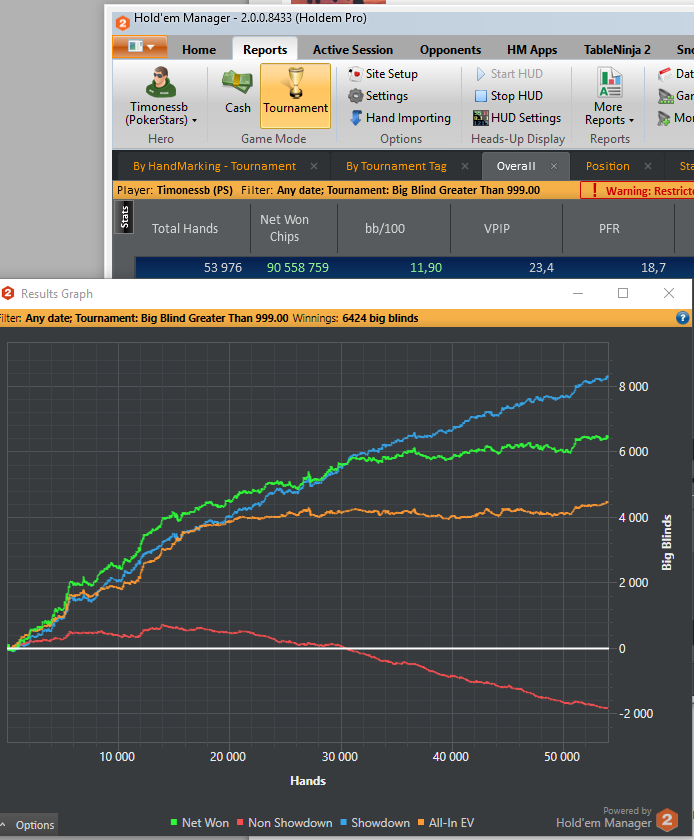The width and height of the screenshot is (694, 840).
Task: Close the By Tournament Tag tab
Action: [x=465, y=166]
